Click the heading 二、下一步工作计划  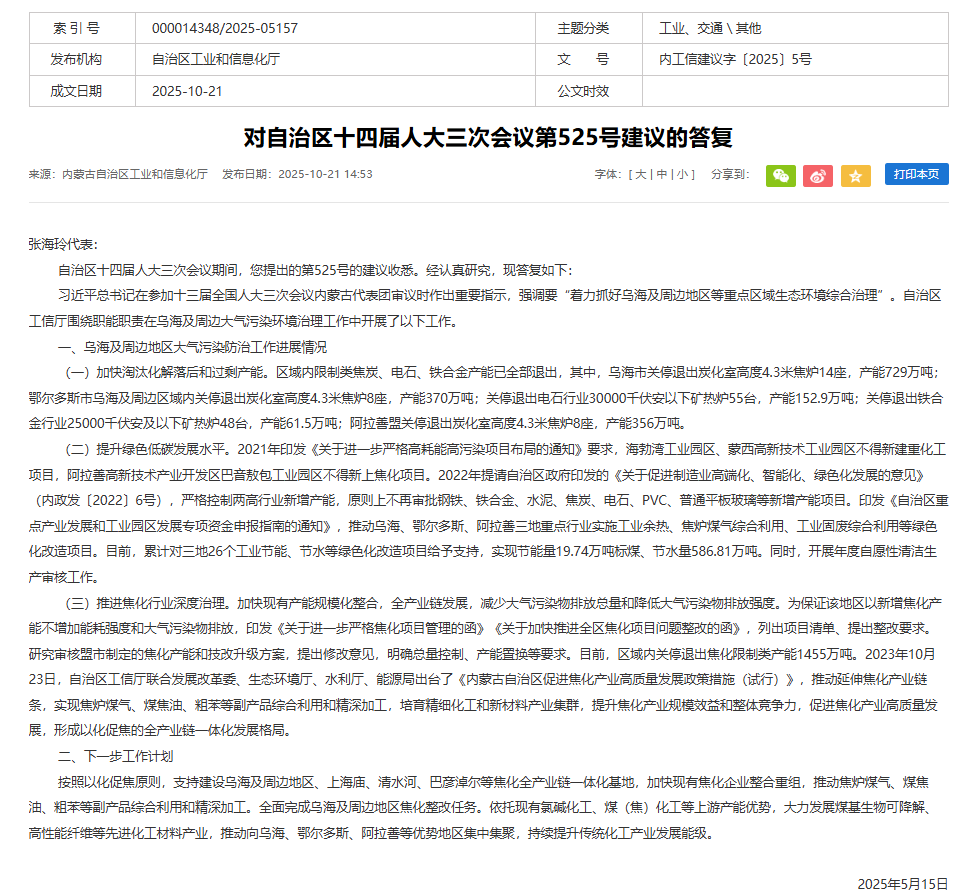(116, 756)
